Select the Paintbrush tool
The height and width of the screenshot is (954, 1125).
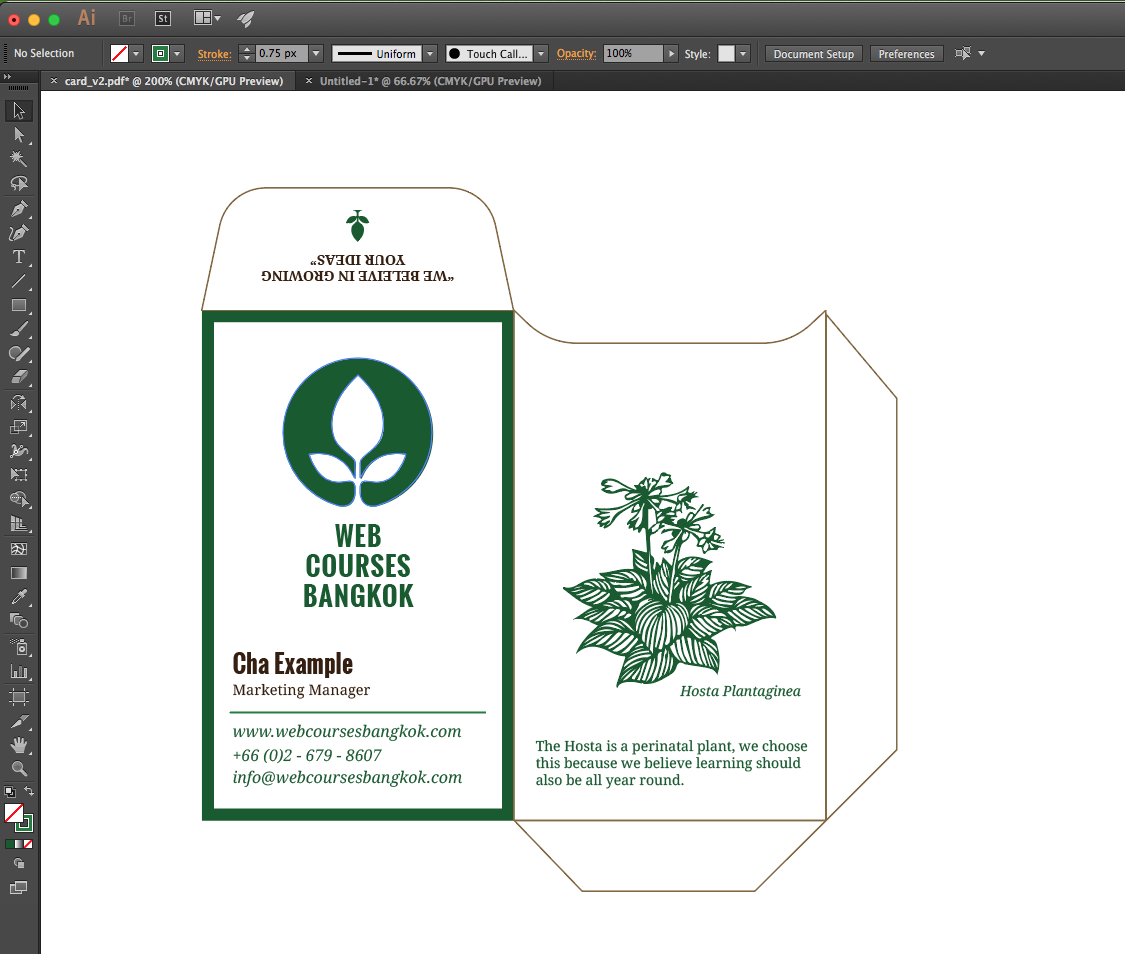tap(19, 330)
